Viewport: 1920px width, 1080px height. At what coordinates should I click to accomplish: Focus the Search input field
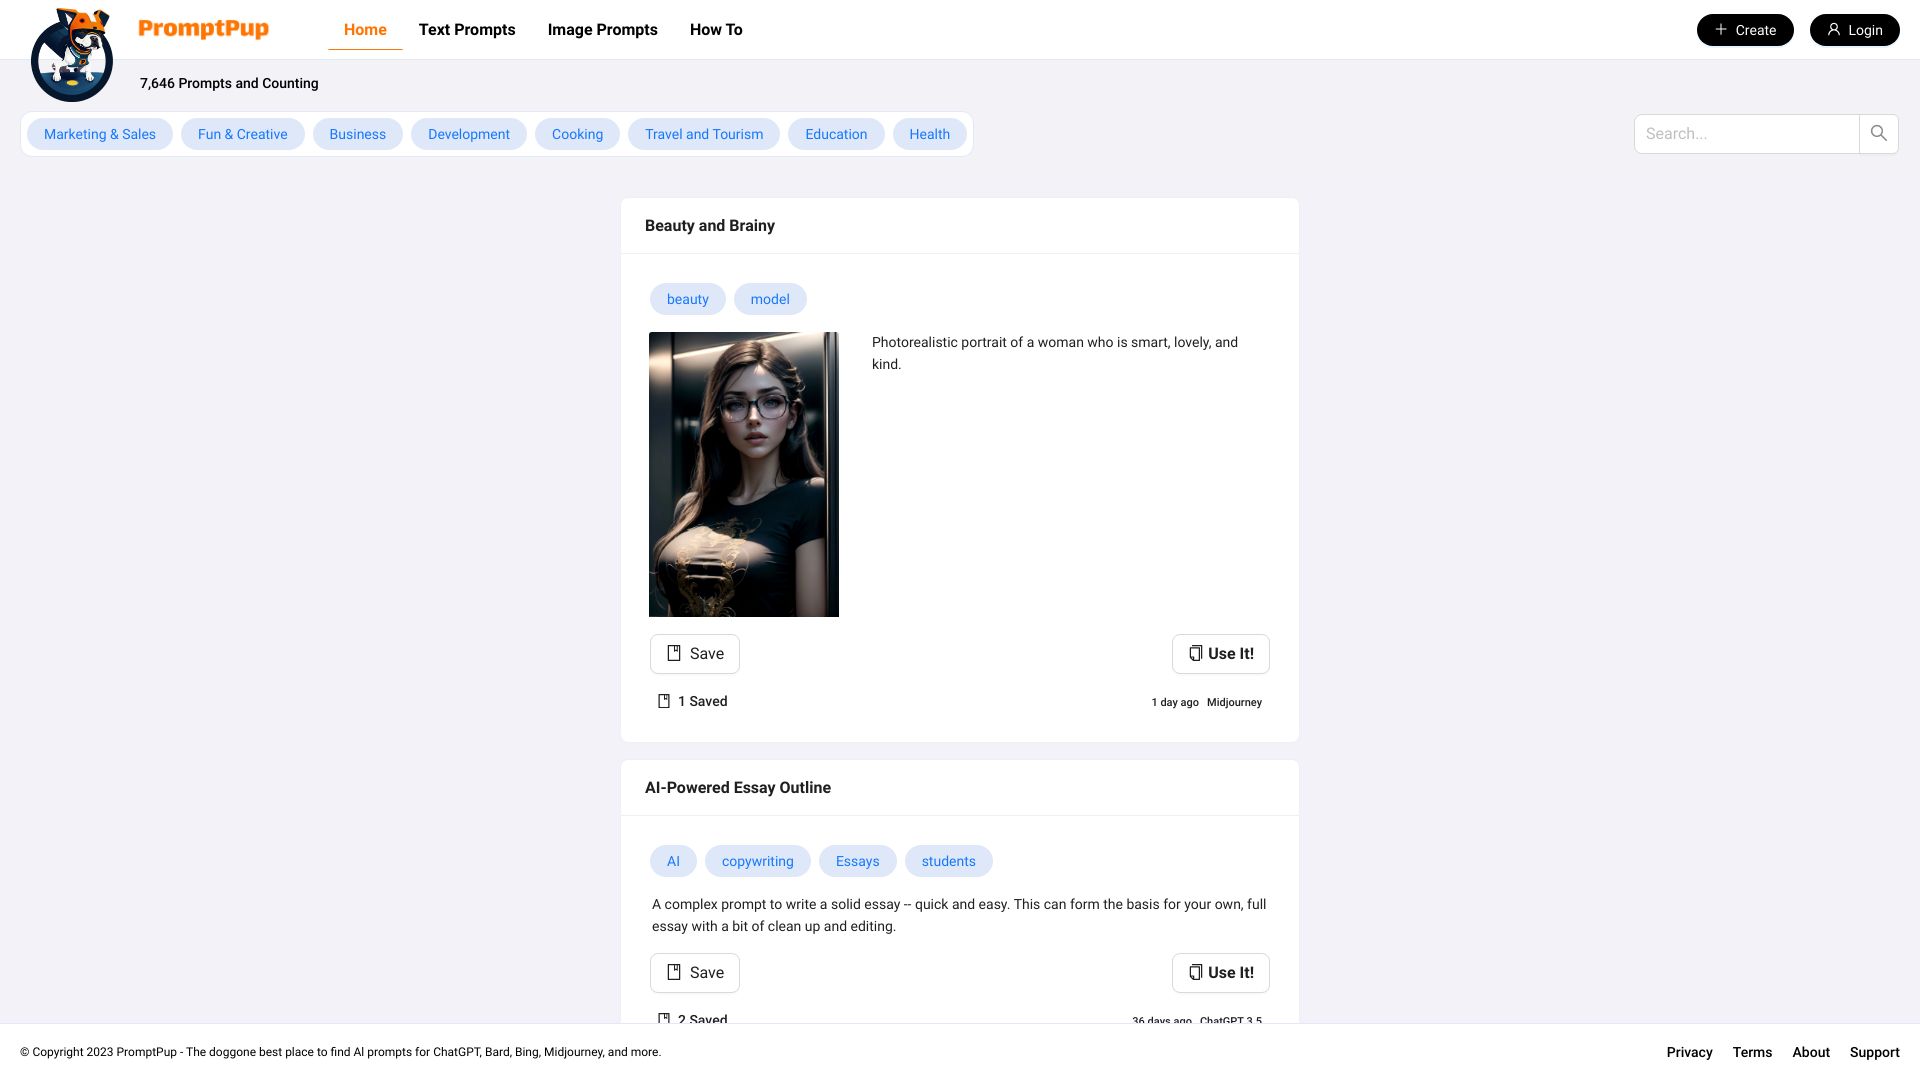[x=1745, y=134]
